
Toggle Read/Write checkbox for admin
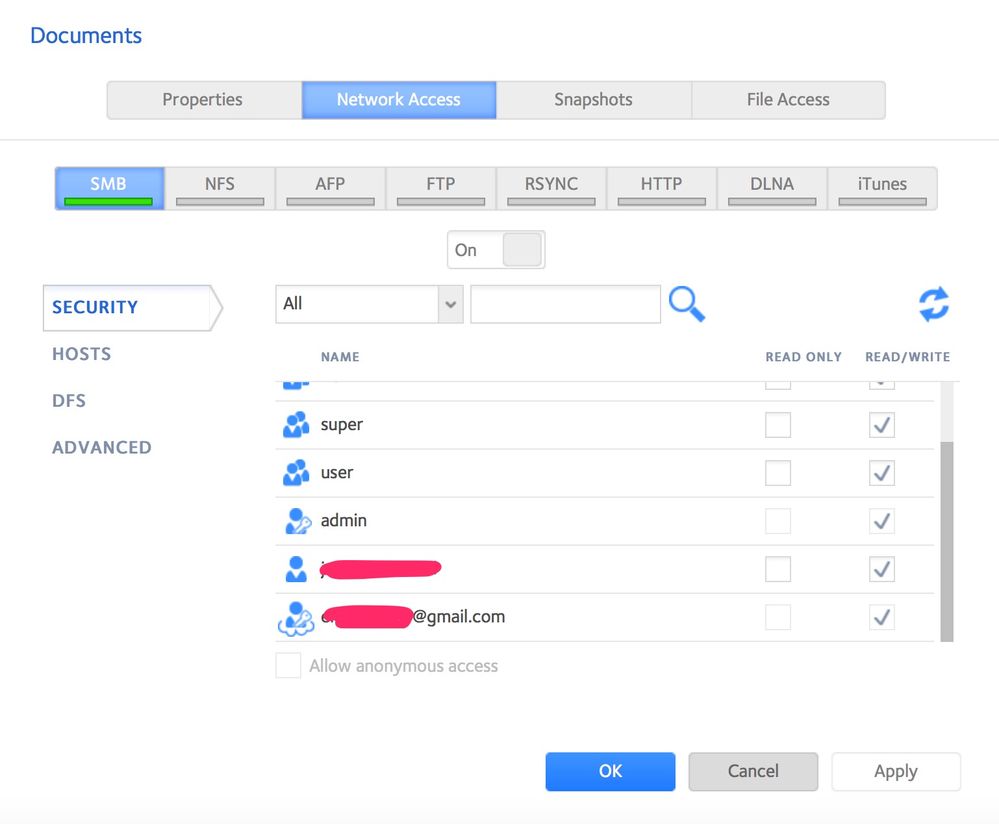(x=882, y=521)
